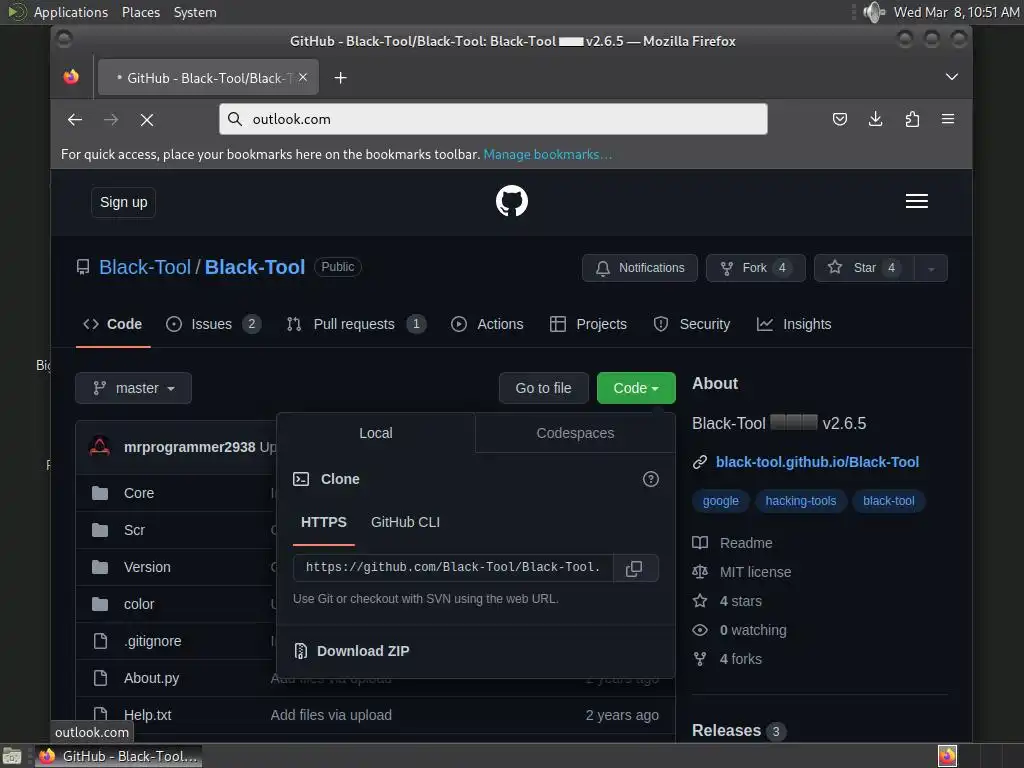Screen dimensions: 1024x768
Task: Open the Issues tab
Action: click(x=213, y=324)
